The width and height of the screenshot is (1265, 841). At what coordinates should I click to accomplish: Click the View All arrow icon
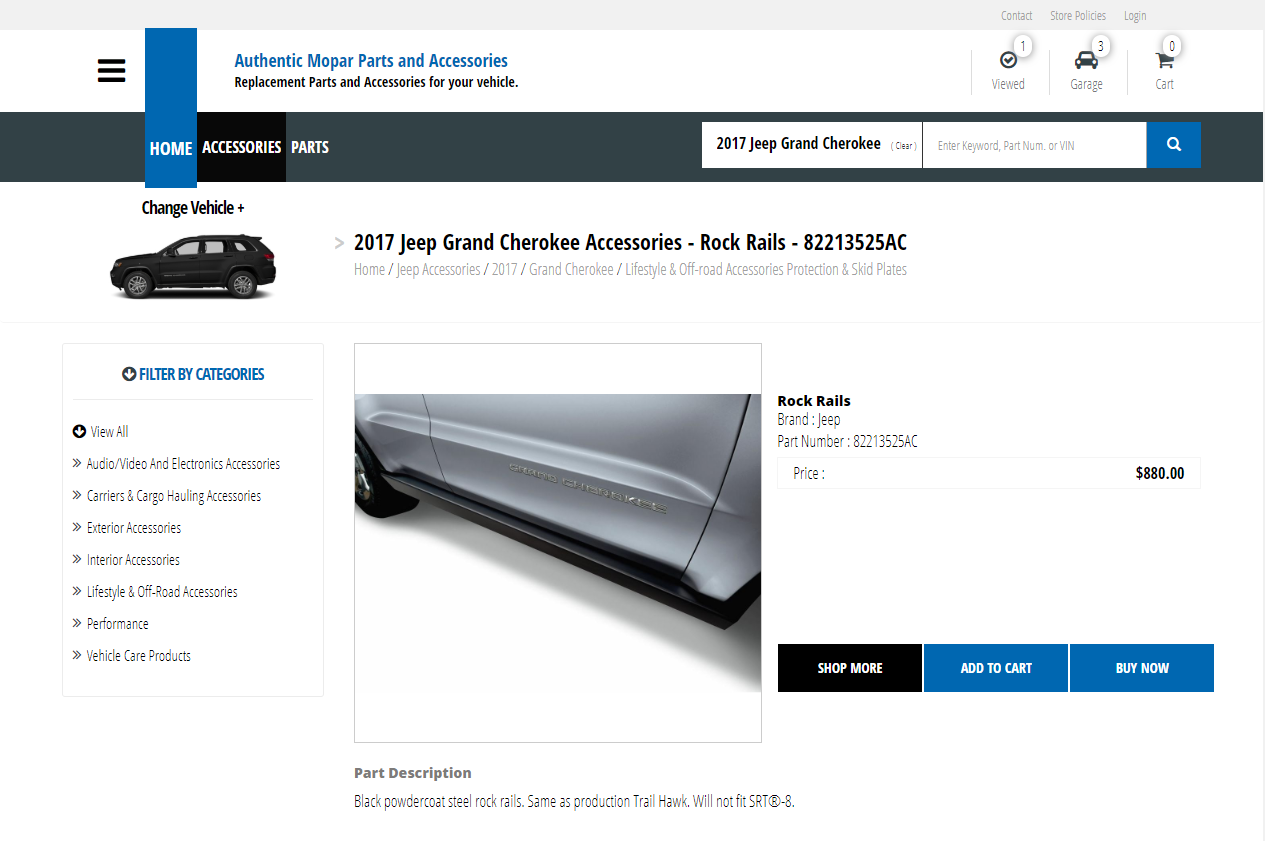(80, 432)
